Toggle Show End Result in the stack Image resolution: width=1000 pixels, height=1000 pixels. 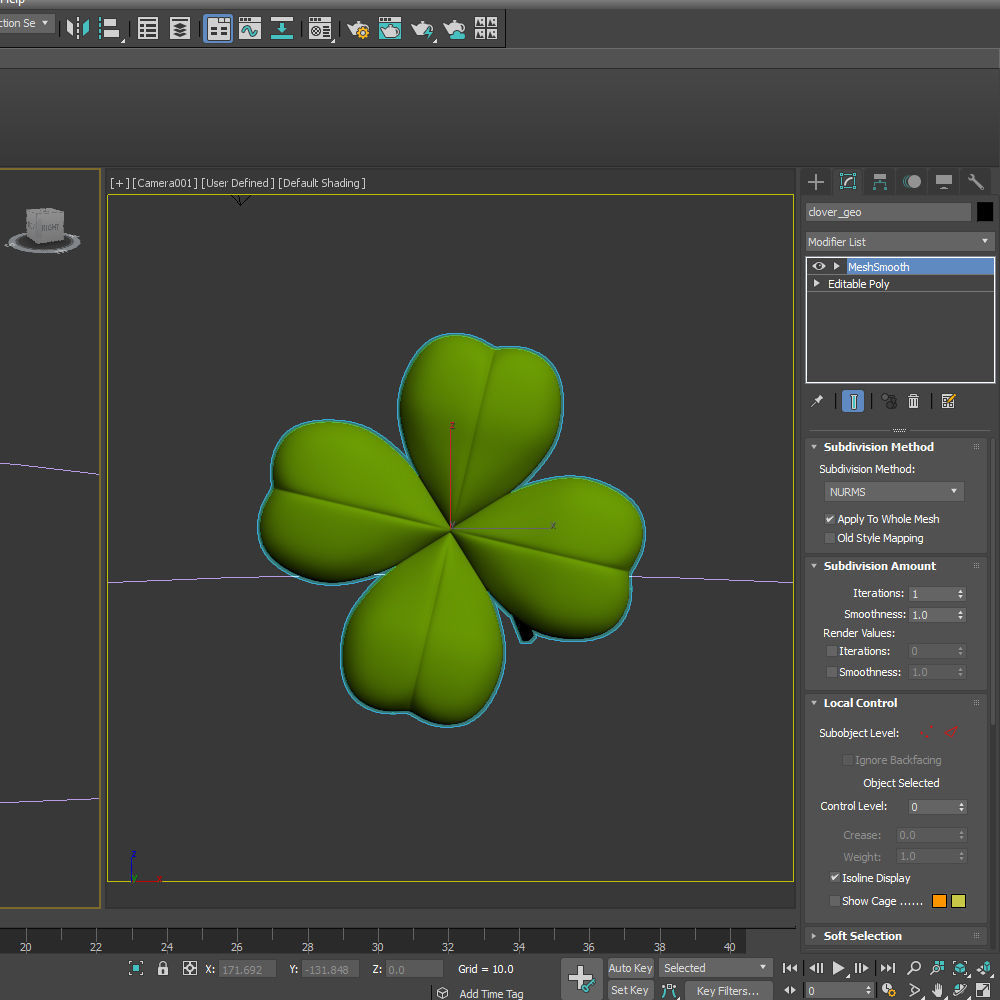[x=853, y=401]
